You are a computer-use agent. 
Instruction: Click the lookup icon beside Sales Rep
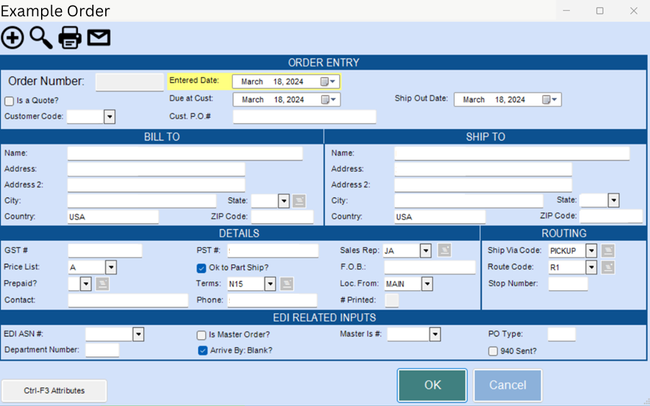click(444, 250)
